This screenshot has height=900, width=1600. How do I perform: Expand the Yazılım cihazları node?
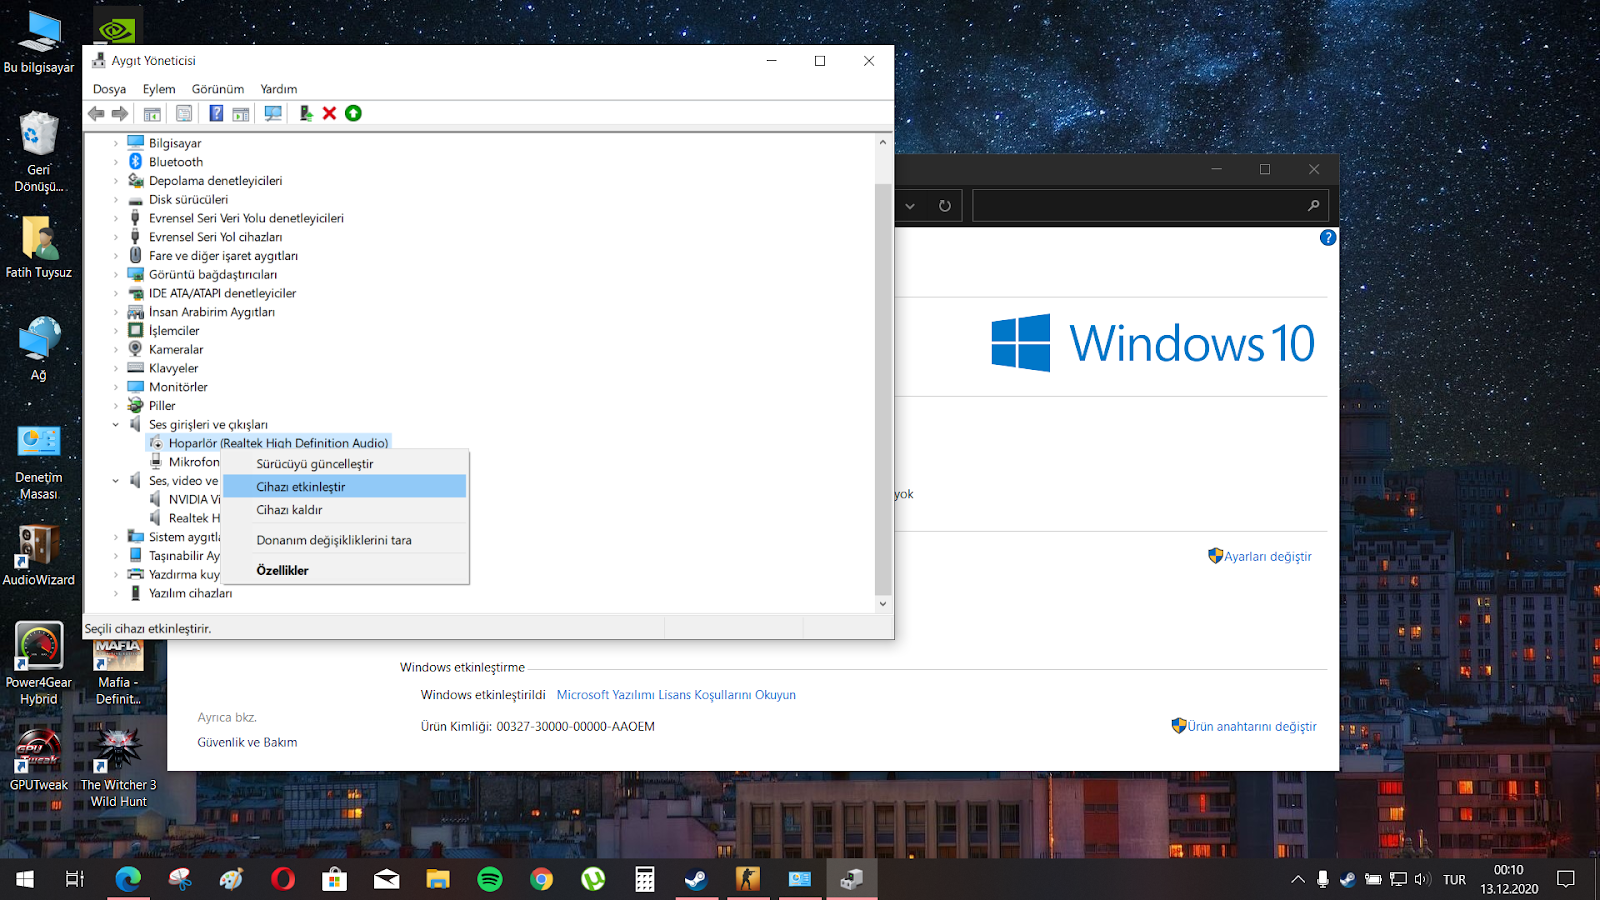point(116,594)
